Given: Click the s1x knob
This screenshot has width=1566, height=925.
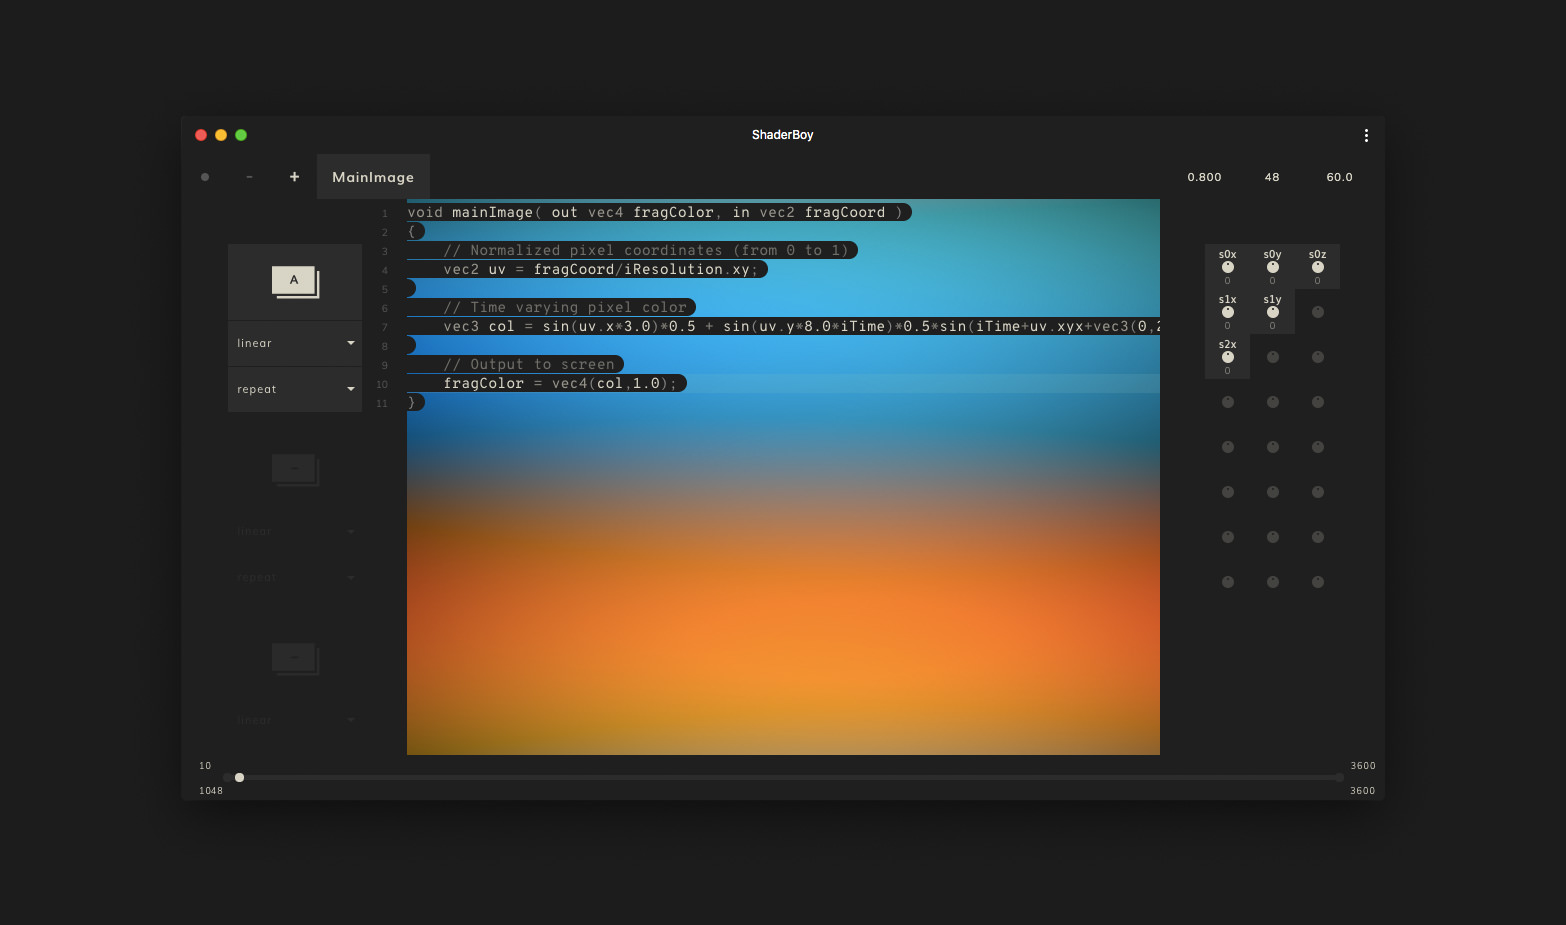Looking at the screenshot, I should pos(1228,312).
